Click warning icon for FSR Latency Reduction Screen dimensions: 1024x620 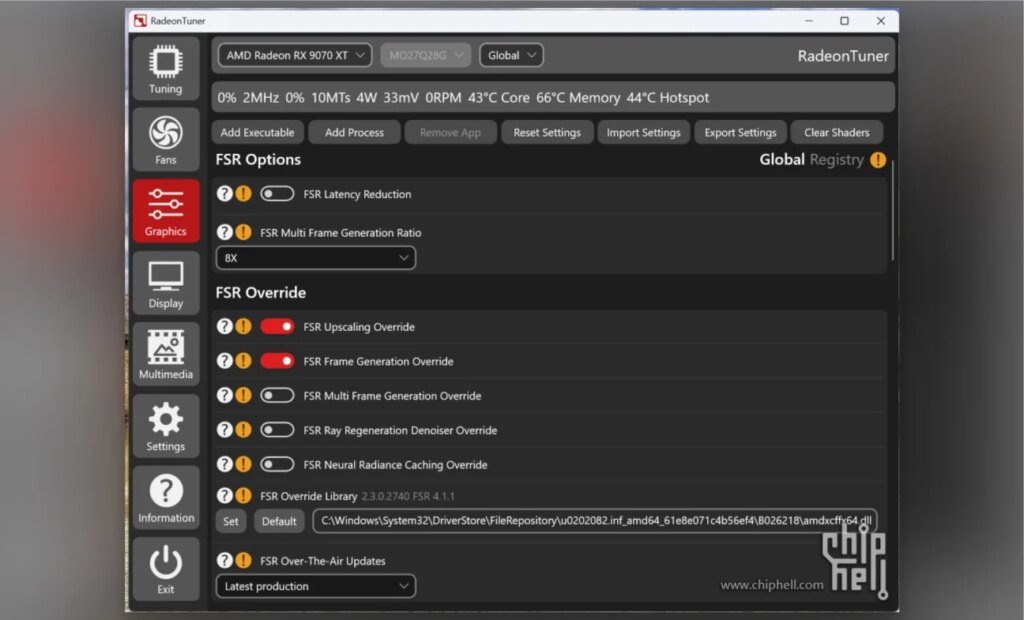(x=243, y=194)
